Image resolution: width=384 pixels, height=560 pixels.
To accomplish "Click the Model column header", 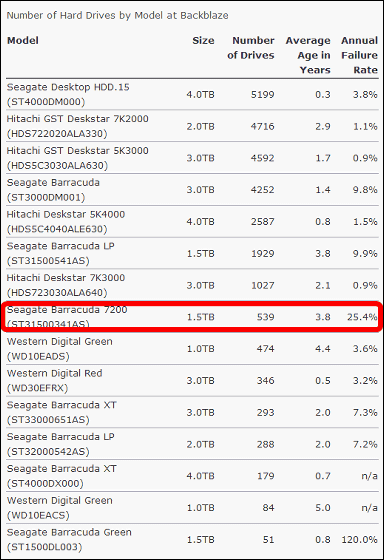I will [x=23, y=40].
